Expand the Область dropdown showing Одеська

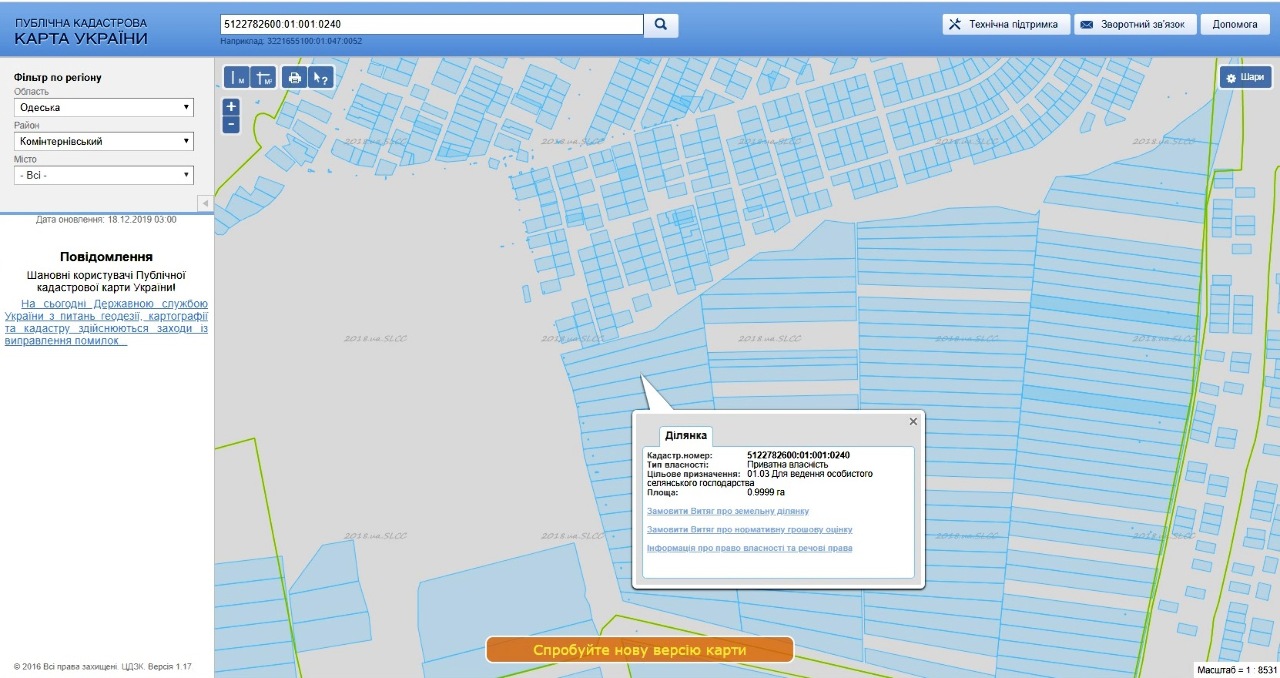[x=104, y=108]
